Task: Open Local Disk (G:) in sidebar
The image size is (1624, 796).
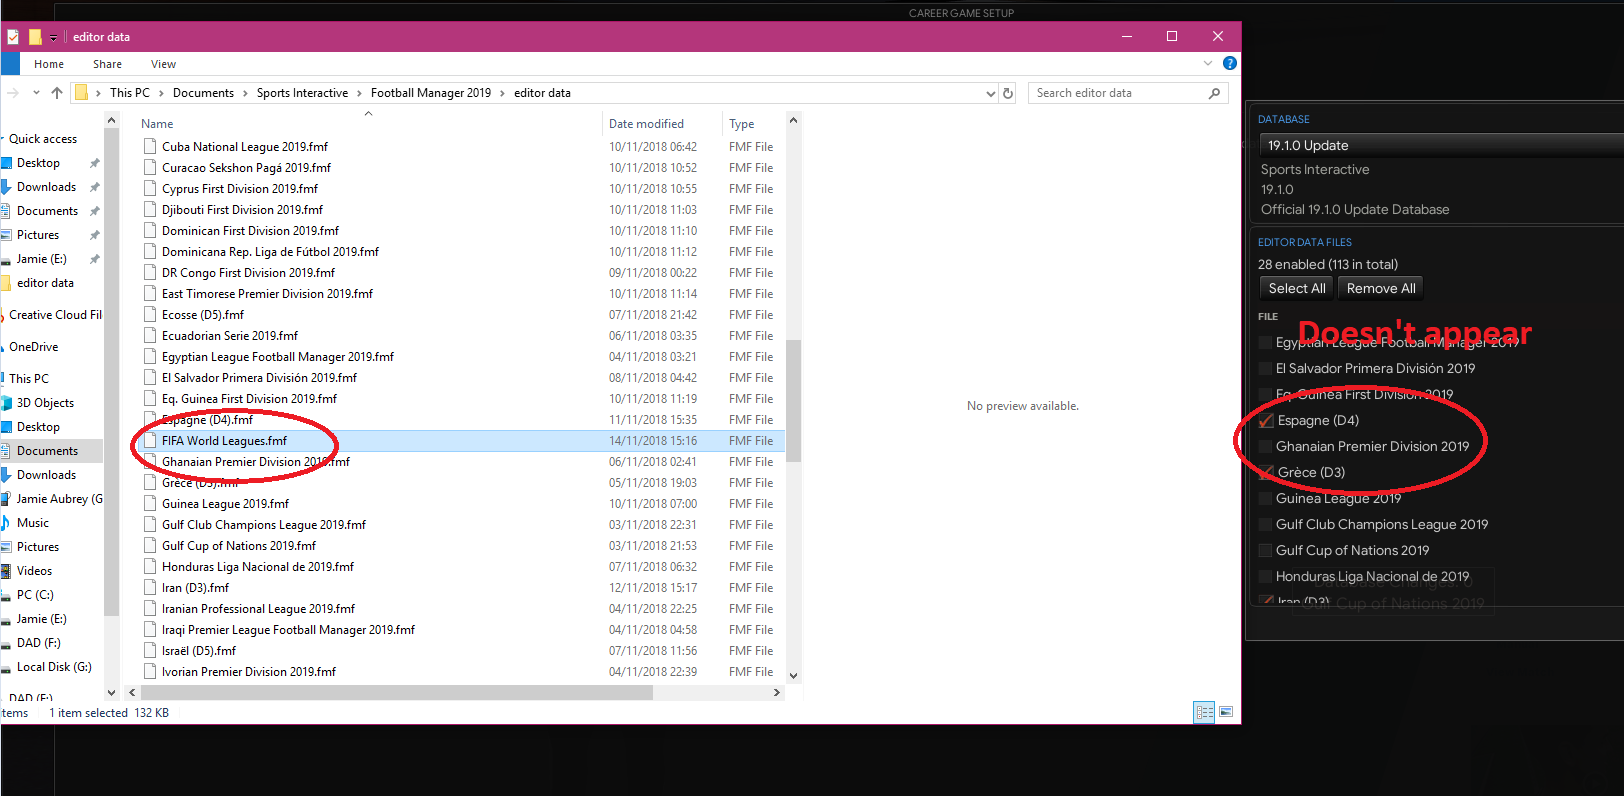Action: (54, 667)
